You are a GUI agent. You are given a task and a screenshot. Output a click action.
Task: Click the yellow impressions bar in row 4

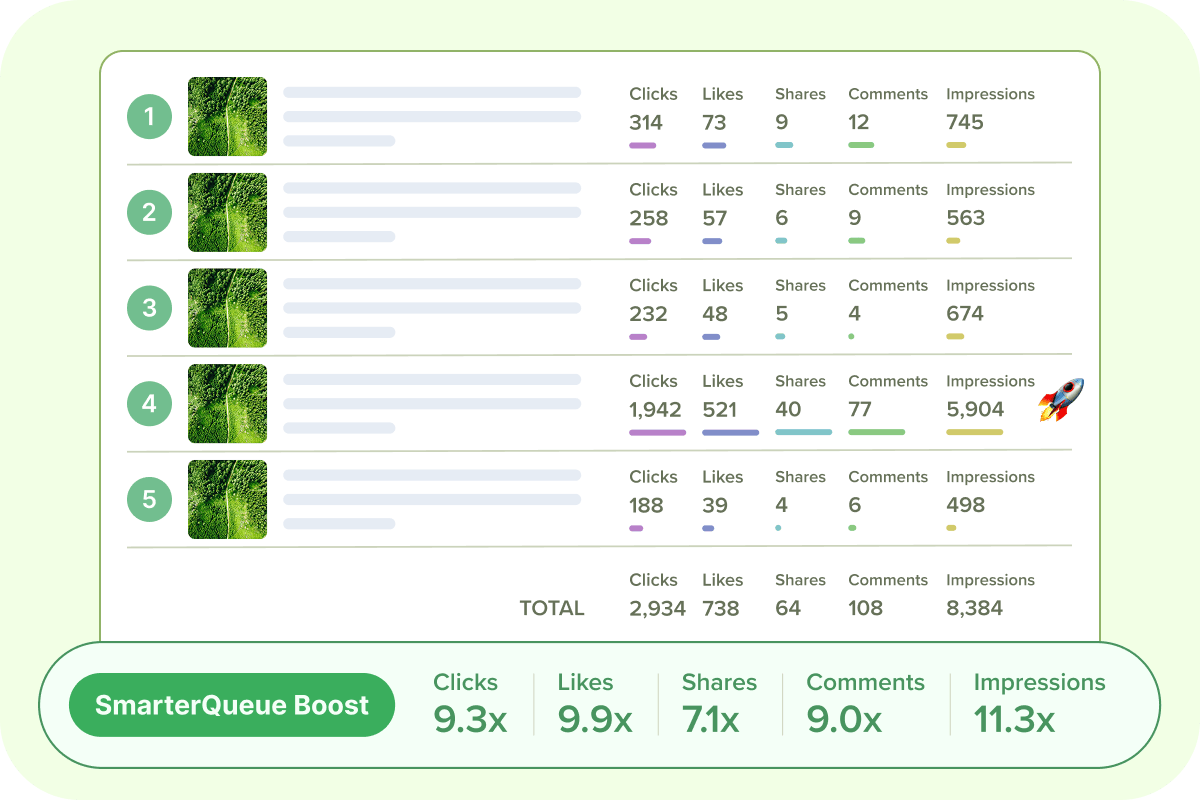[975, 432]
